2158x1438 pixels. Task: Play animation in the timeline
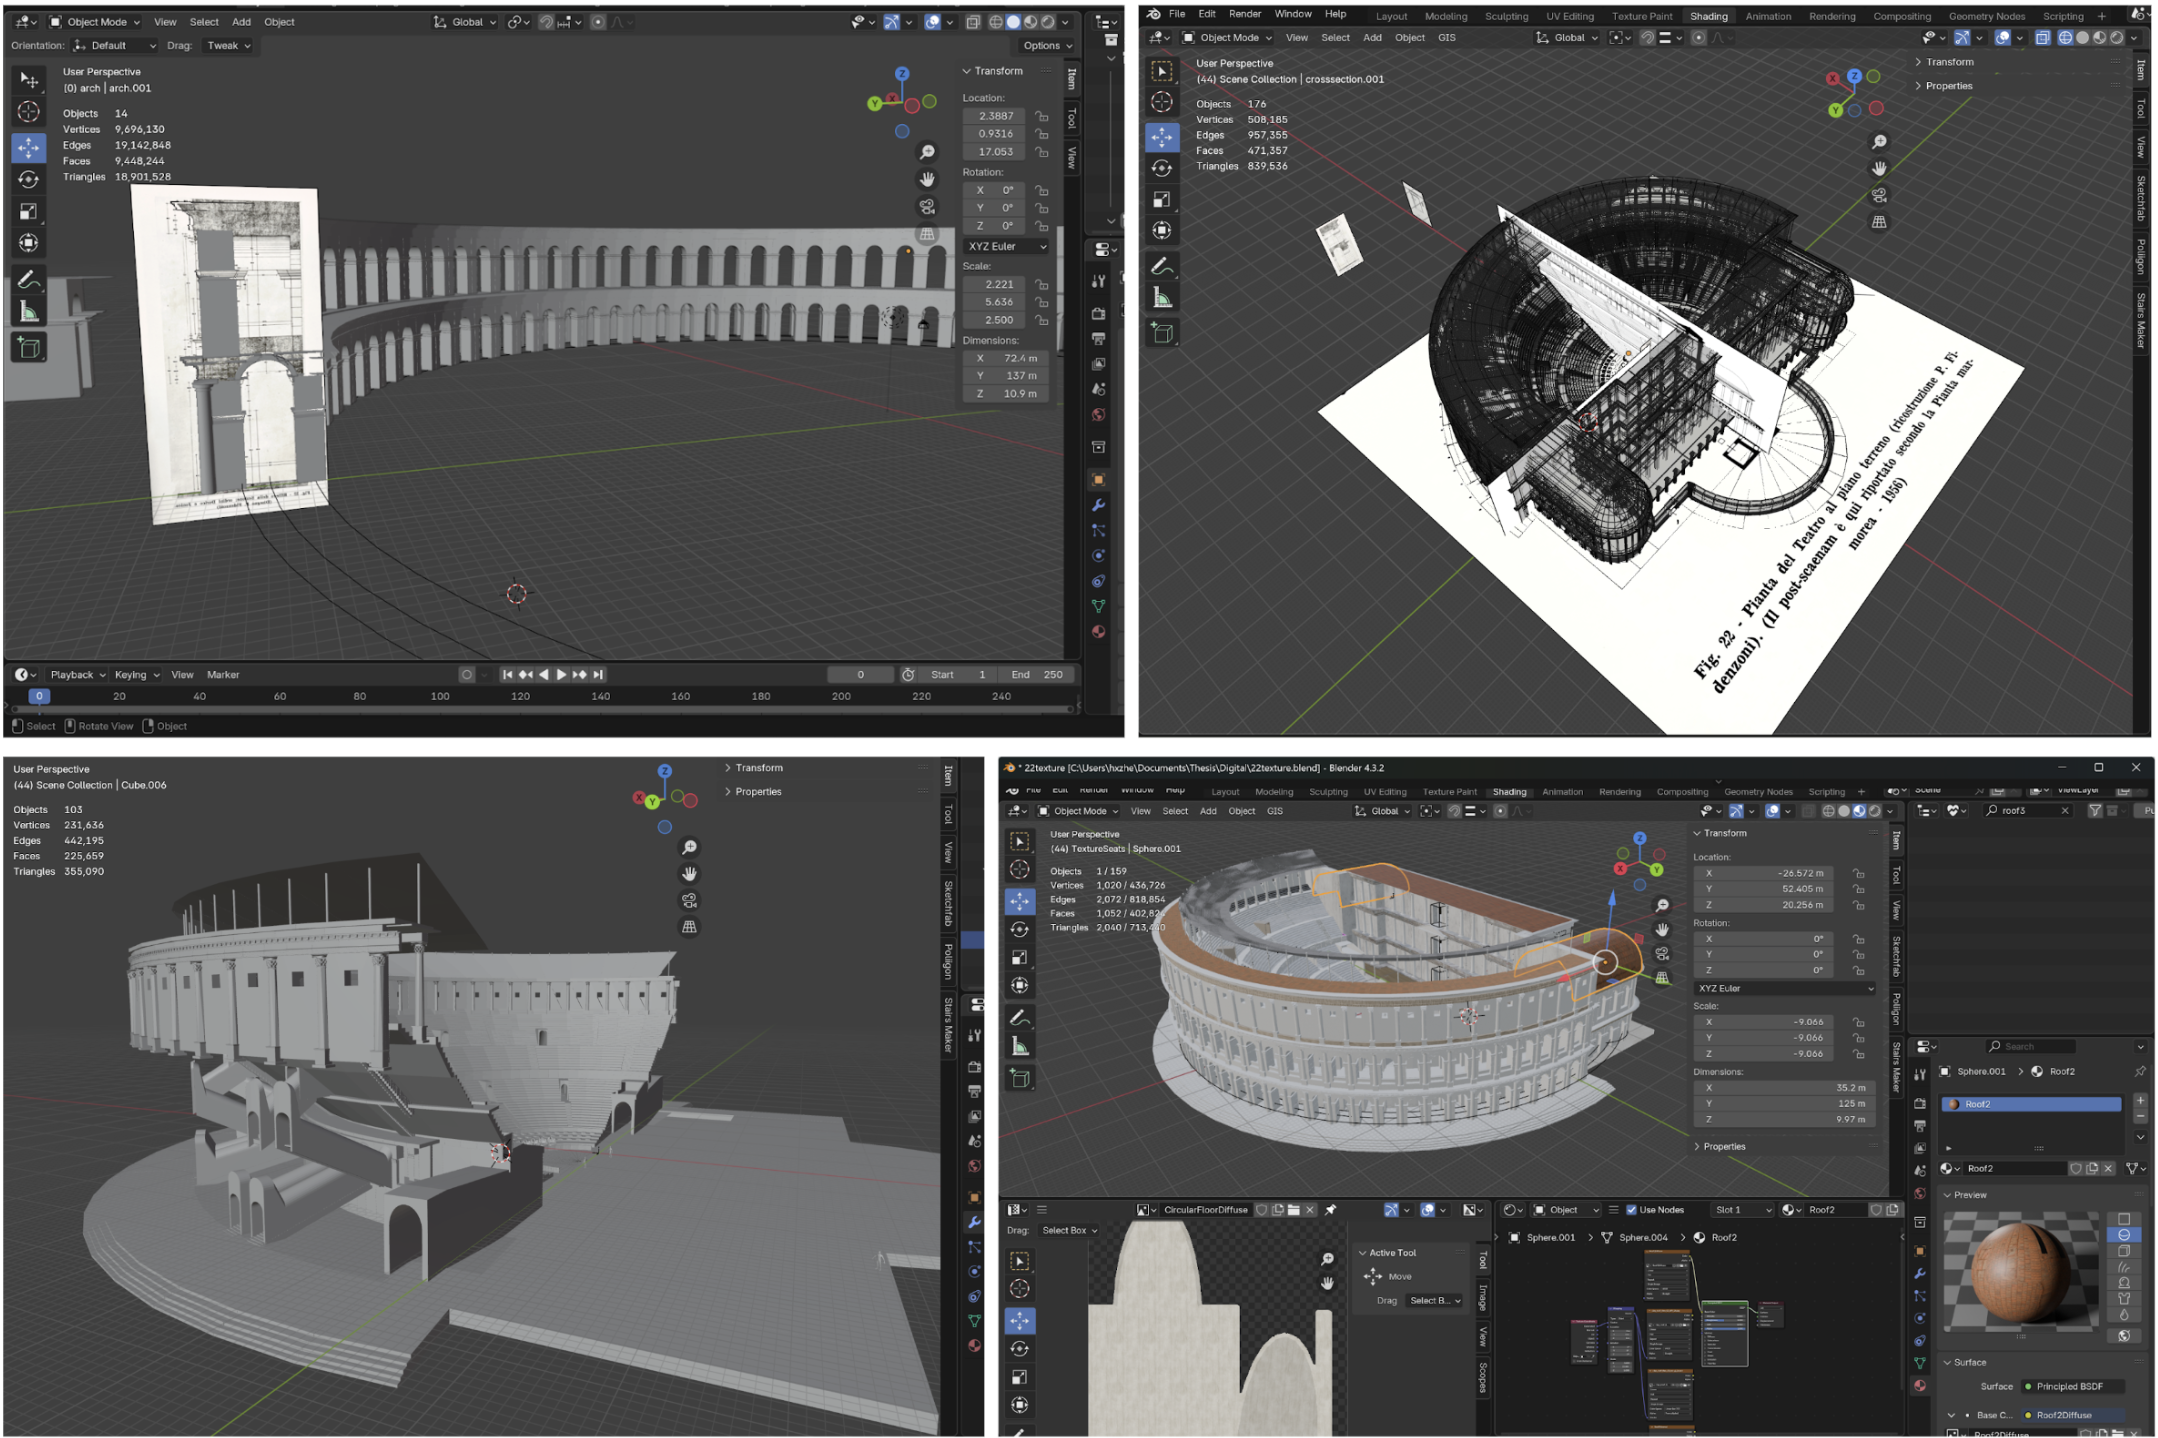(x=561, y=675)
